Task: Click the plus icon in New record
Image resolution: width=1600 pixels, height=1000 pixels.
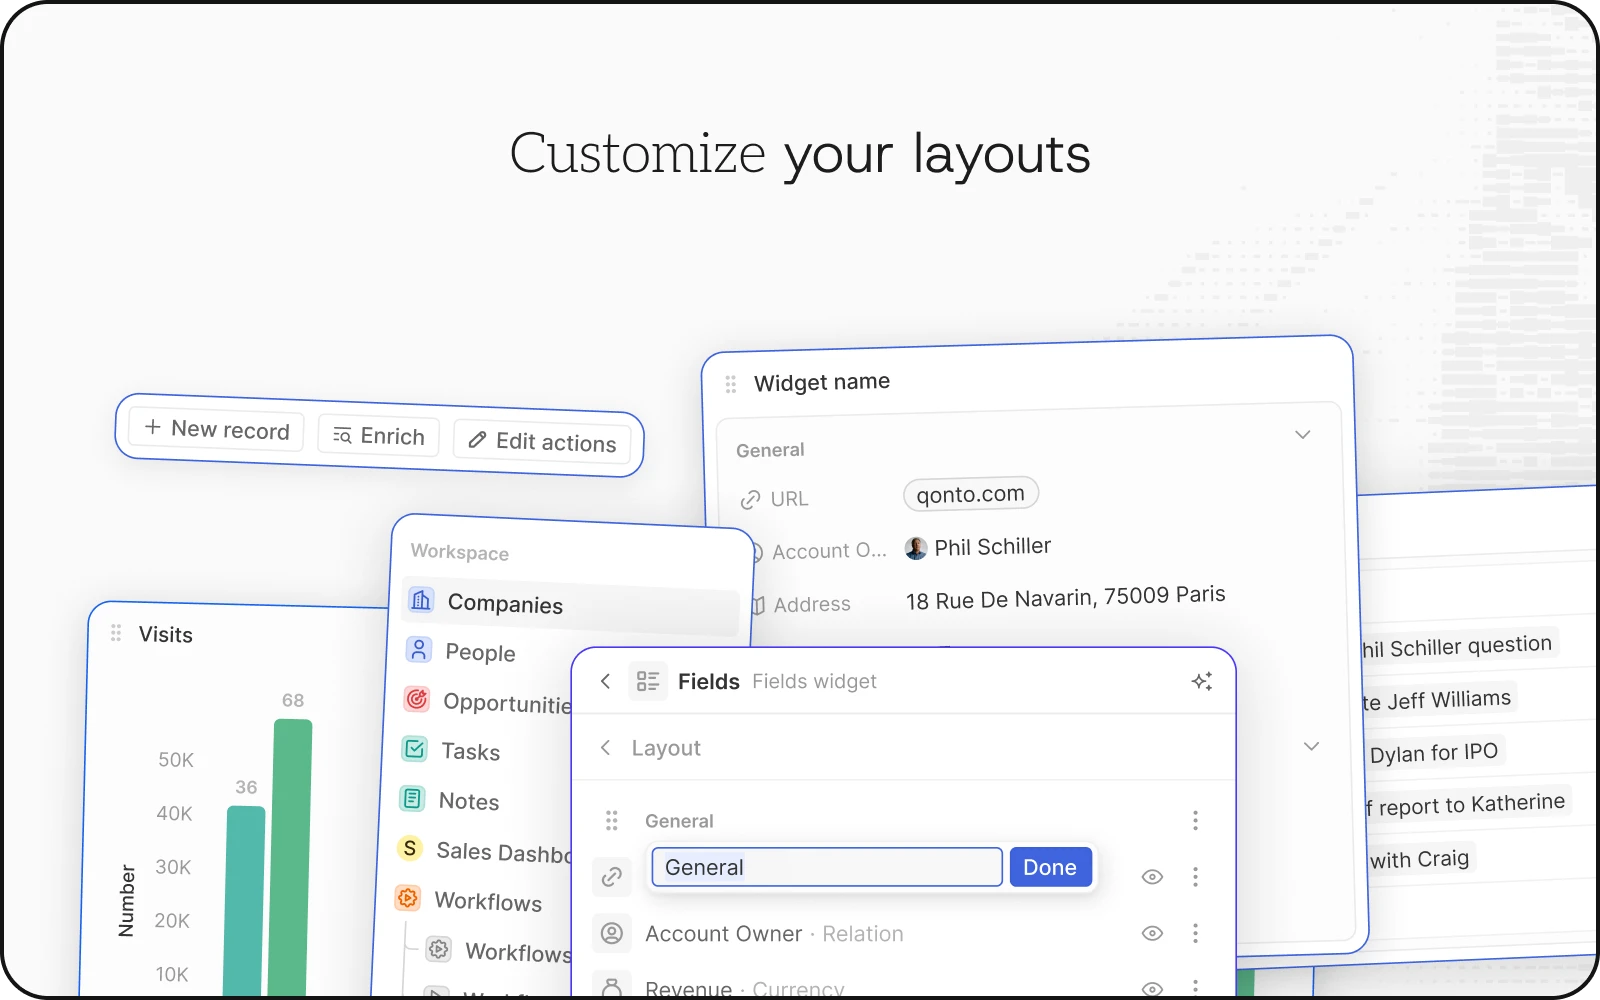Action: (153, 427)
